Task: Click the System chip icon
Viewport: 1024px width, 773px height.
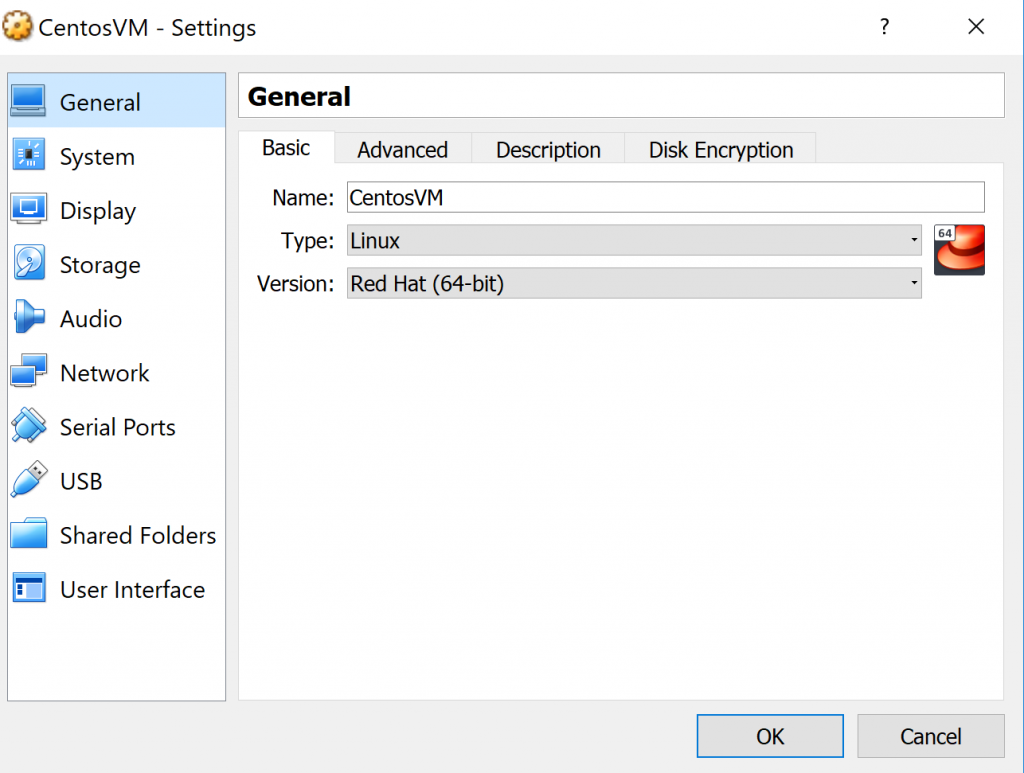Action: pos(28,155)
